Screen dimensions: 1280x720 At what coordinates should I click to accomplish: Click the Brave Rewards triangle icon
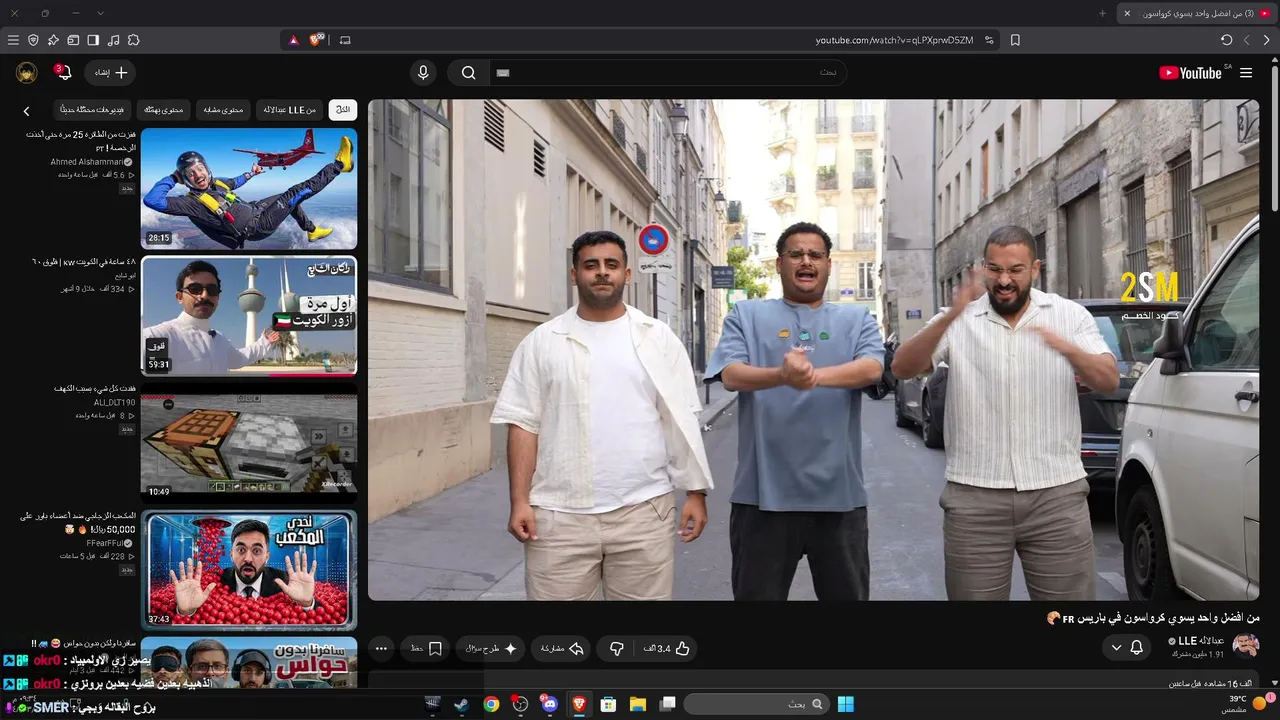pyautogui.click(x=293, y=40)
